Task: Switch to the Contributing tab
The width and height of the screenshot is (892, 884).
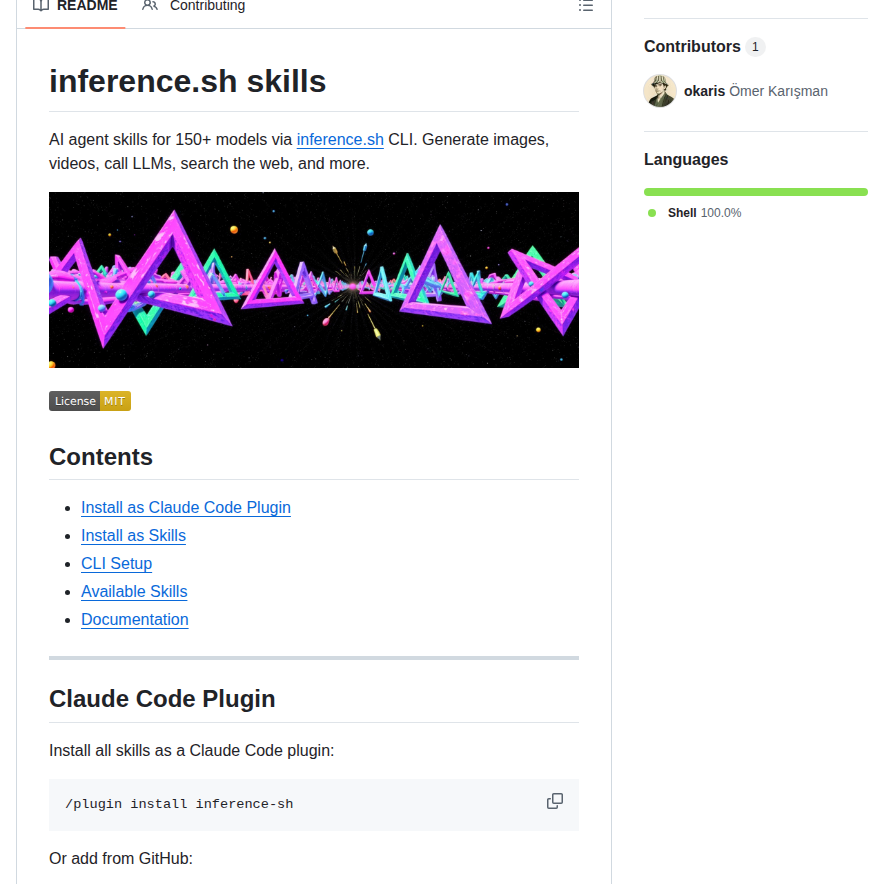Action: click(193, 7)
